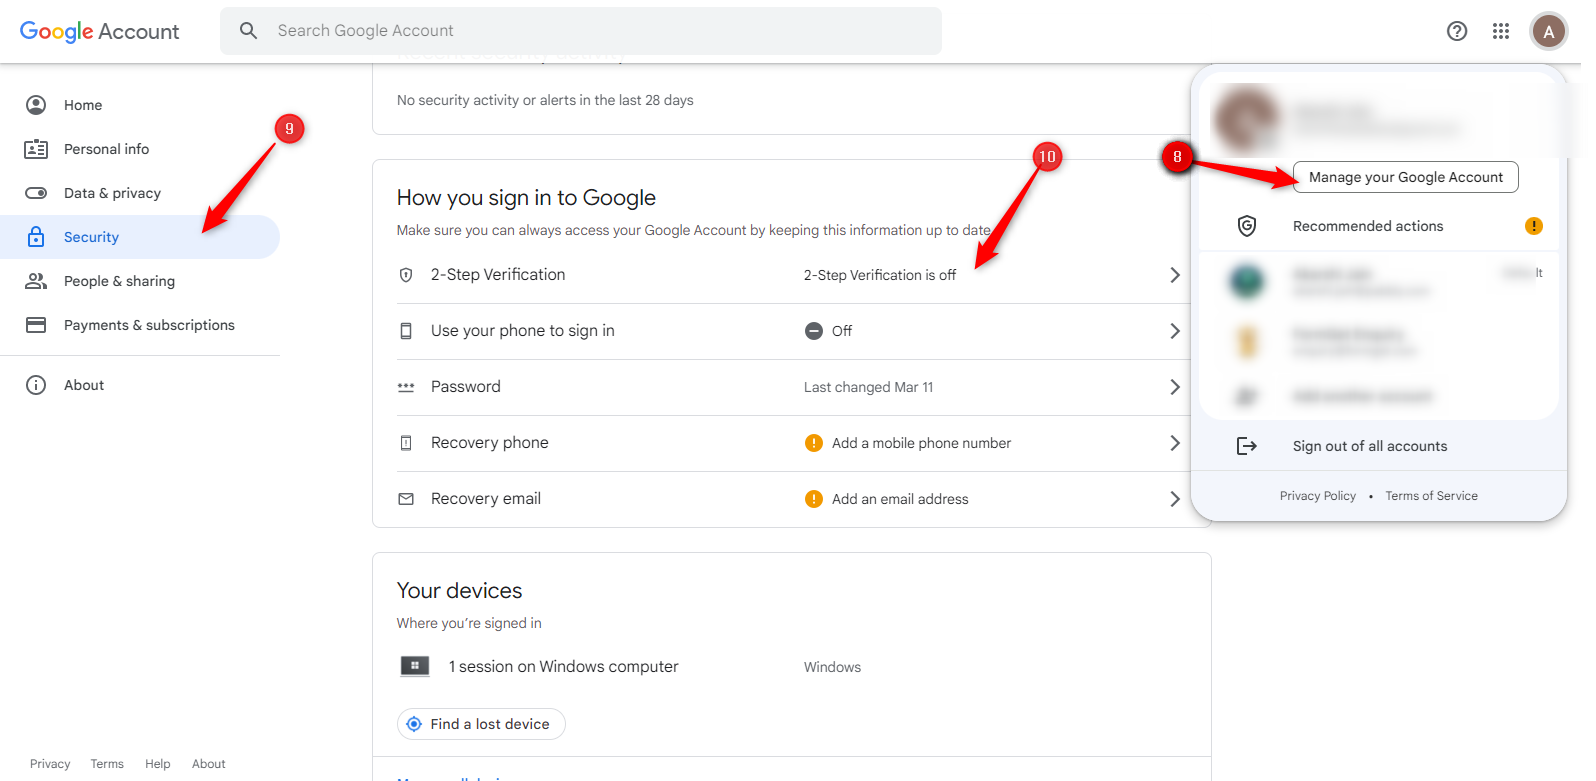Click the blurred profile picture in popup
The height and width of the screenshot is (781, 1596).
click(x=1247, y=119)
